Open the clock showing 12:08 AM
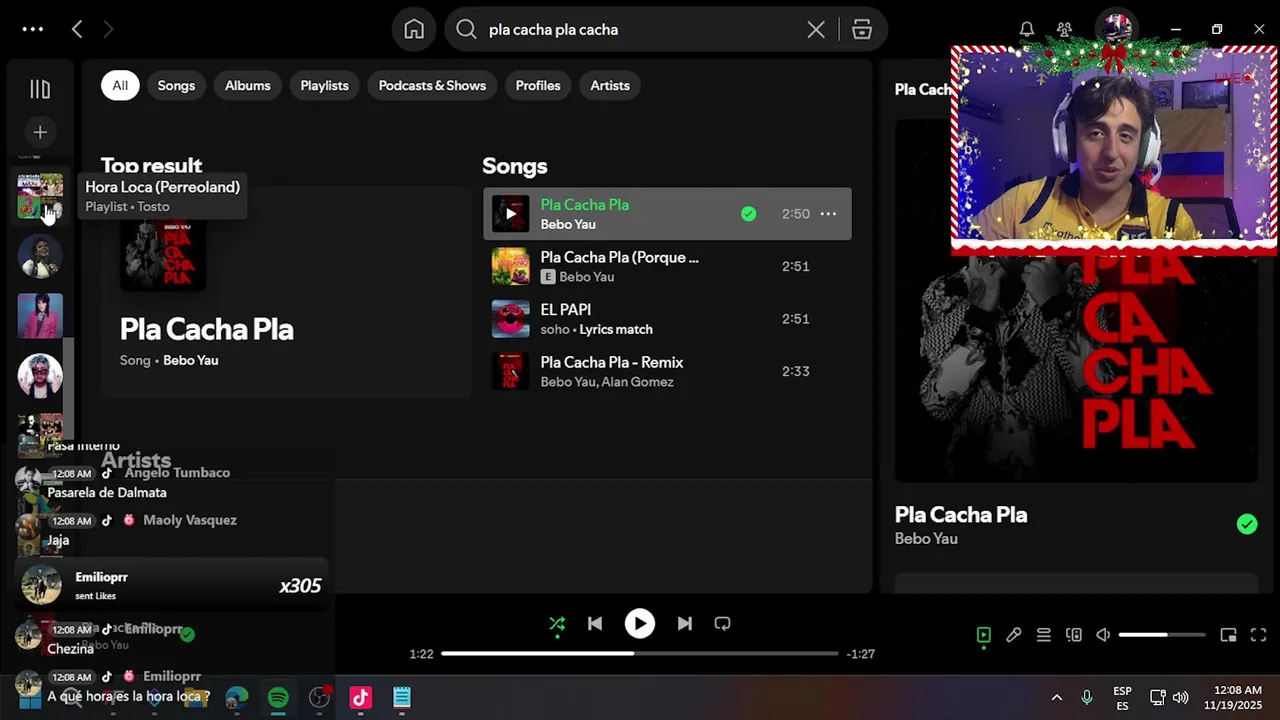The height and width of the screenshot is (720, 1280). coord(1233,698)
